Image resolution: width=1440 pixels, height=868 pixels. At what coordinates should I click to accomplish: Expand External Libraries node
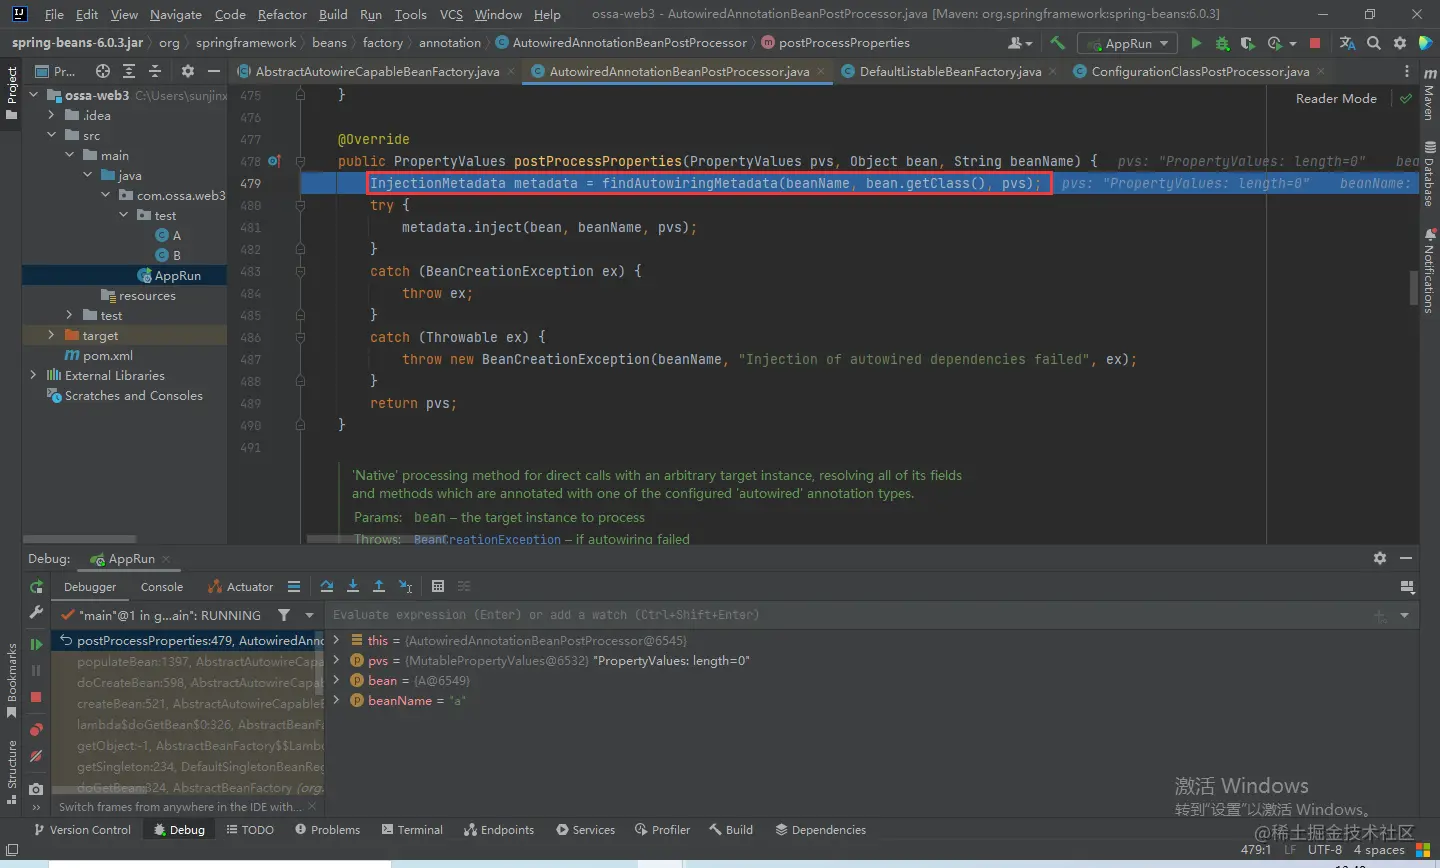pos(33,375)
